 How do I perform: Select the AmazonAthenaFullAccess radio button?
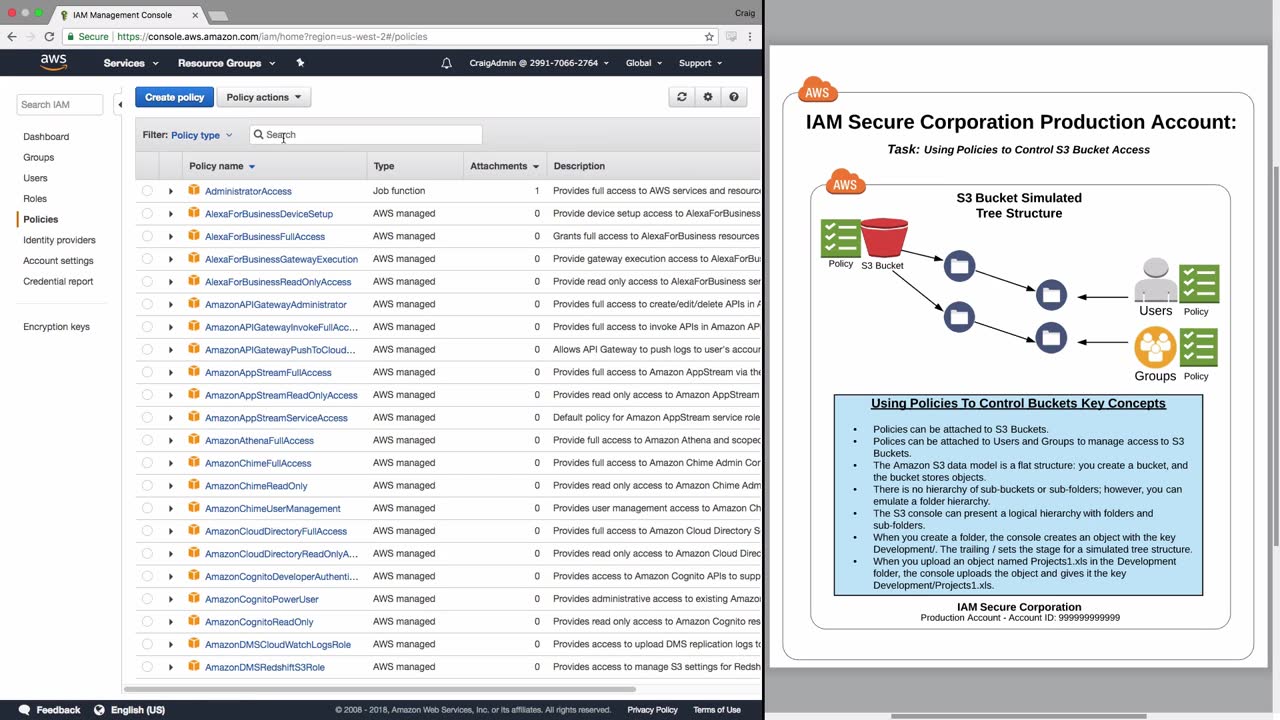pos(147,440)
